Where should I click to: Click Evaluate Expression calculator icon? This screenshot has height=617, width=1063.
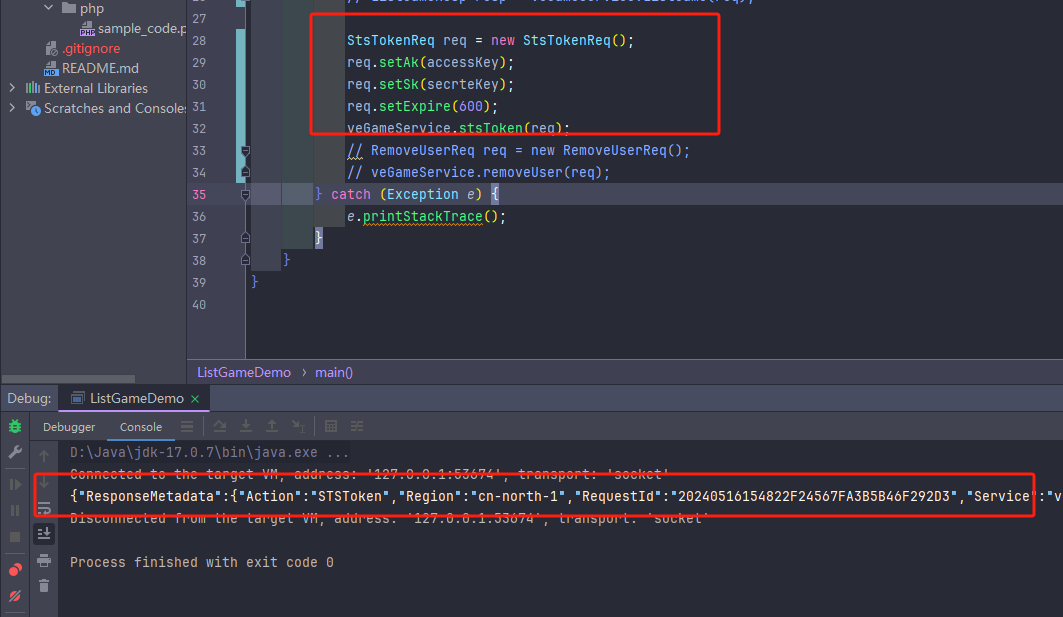pyautogui.click(x=331, y=426)
